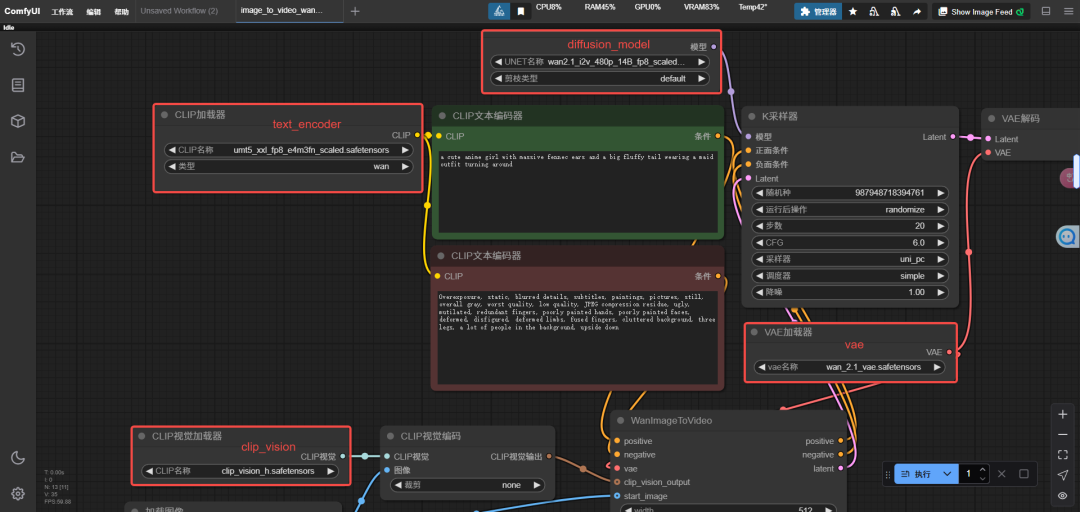Click the right arrow of 随机种 field
The width and height of the screenshot is (1080, 512).
click(x=941, y=193)
